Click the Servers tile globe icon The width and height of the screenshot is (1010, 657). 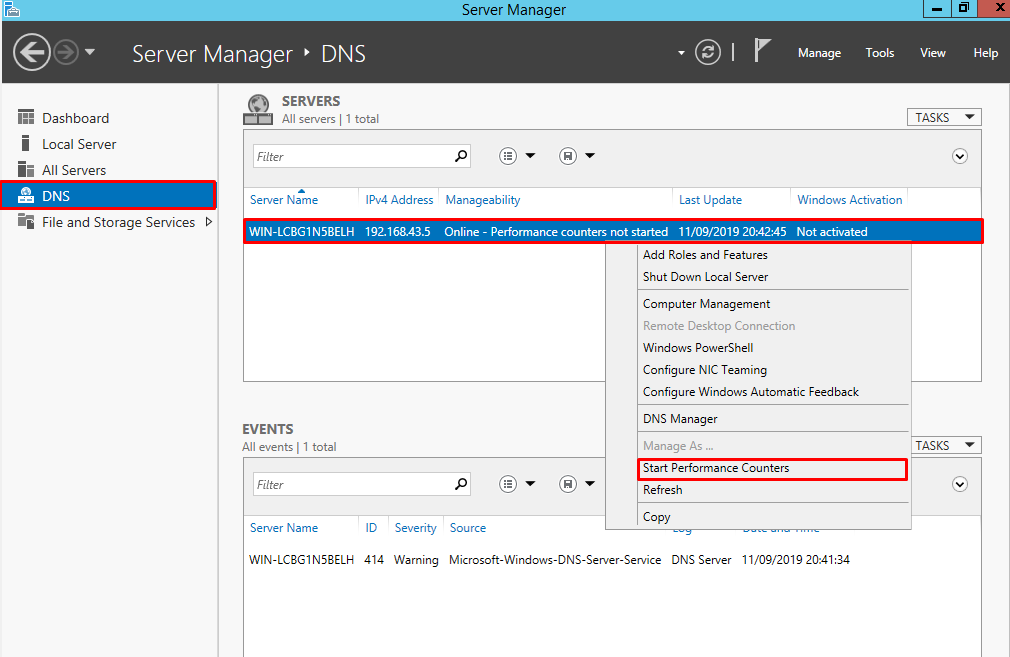click(x=258, y=110)
